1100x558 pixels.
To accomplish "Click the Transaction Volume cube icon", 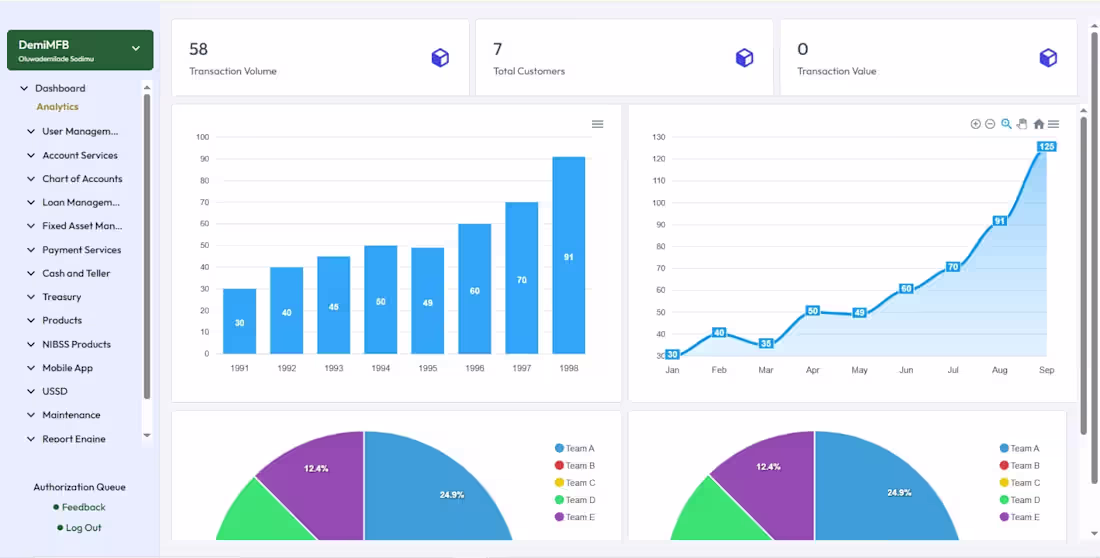I will tap(440, 58).
